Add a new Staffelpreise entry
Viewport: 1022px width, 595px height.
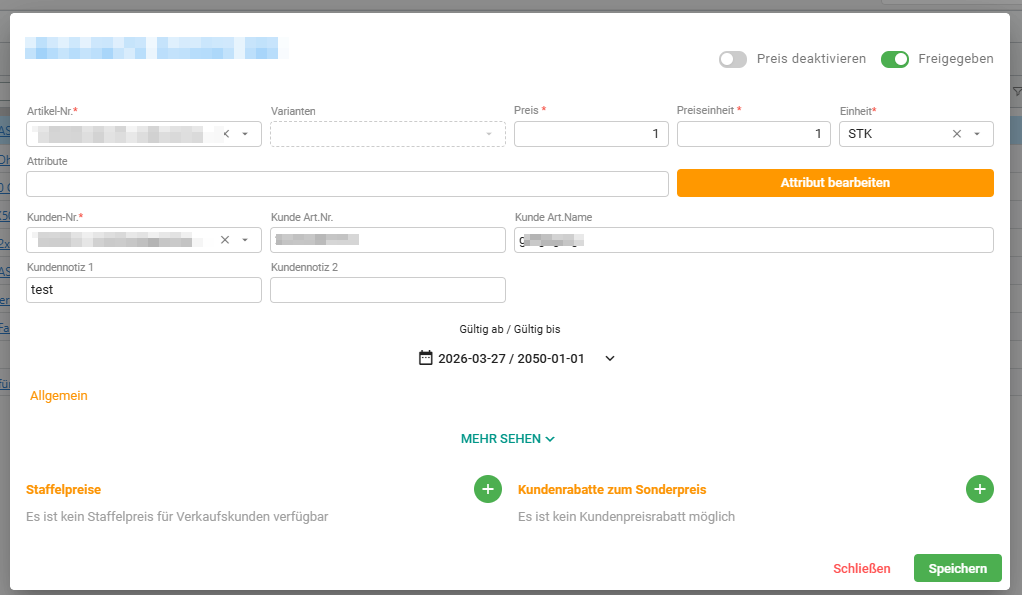coord(488,489)
